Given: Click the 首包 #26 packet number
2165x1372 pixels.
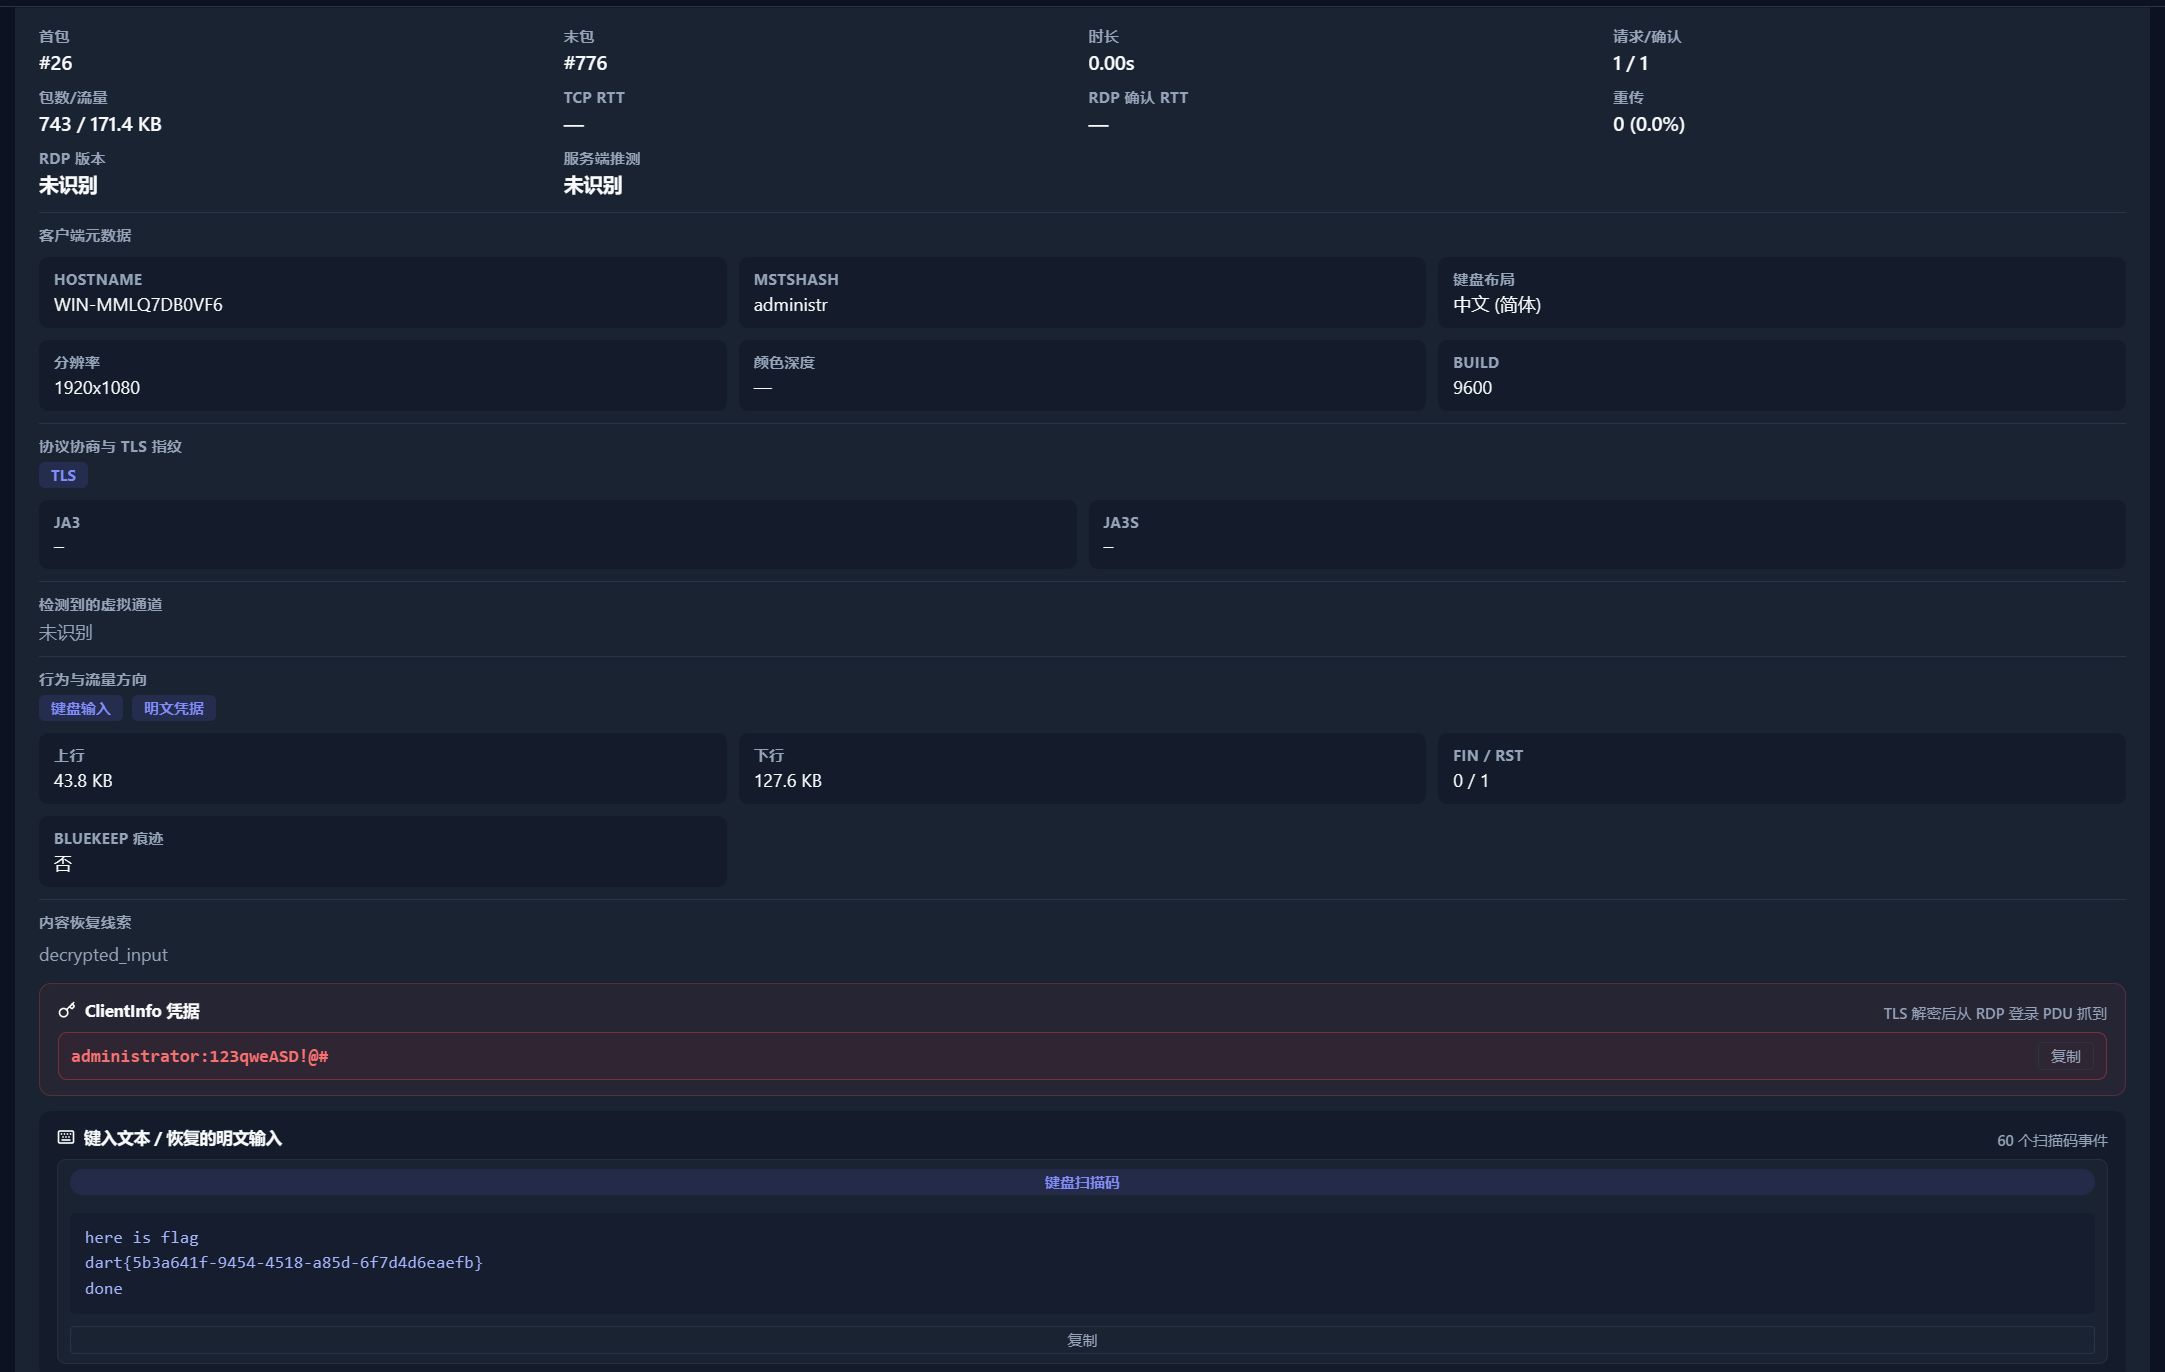Looking at the screenshot, I should 56,63.
